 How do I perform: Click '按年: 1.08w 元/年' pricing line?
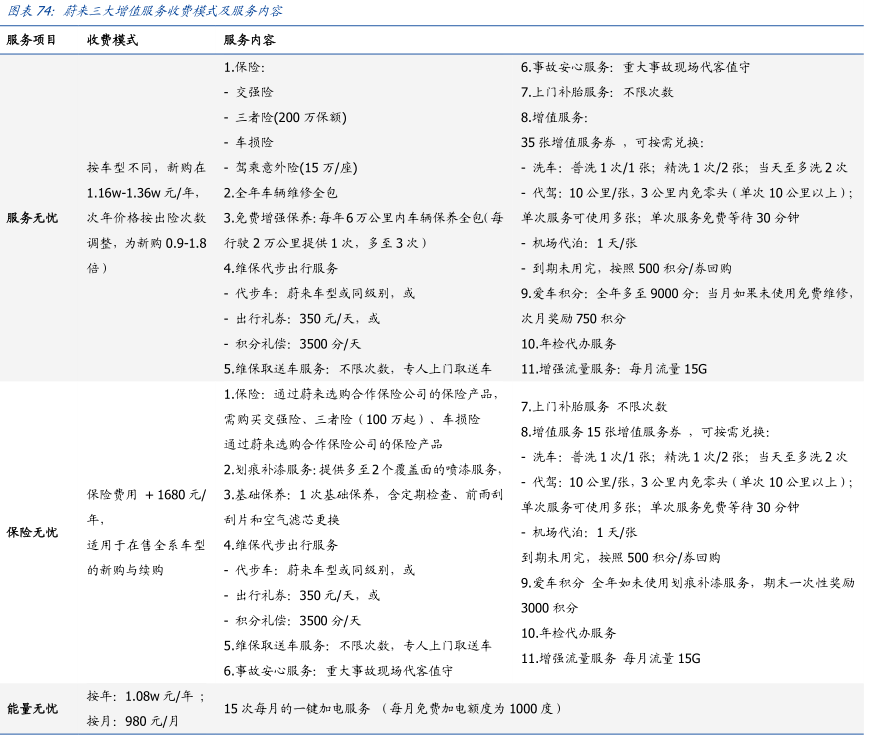point(146,696)
